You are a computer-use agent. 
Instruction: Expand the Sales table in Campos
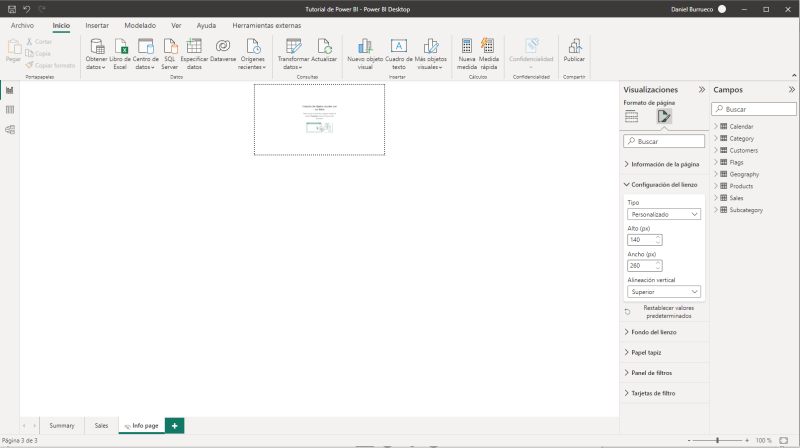pyautogui.click(x=735, y=198)
